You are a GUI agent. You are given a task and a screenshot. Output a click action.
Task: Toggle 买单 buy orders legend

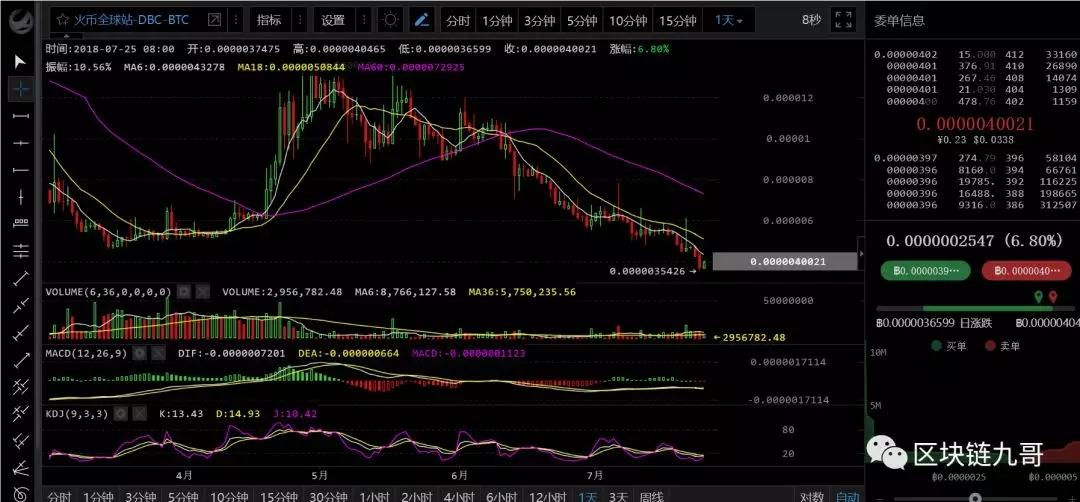949,346
